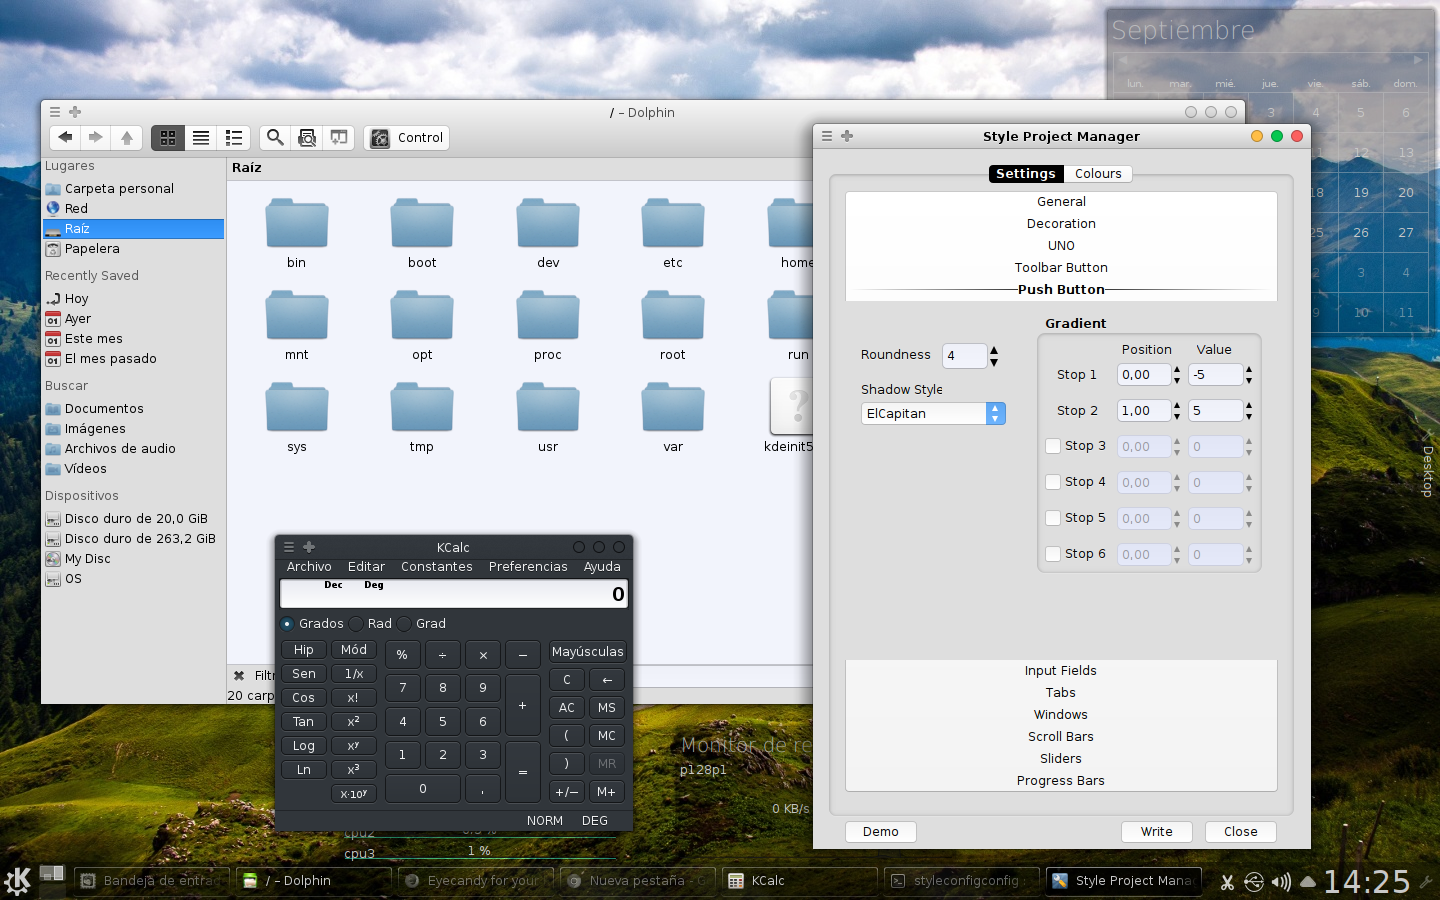Switch Dolphin to compact view mode

(201, 138)
